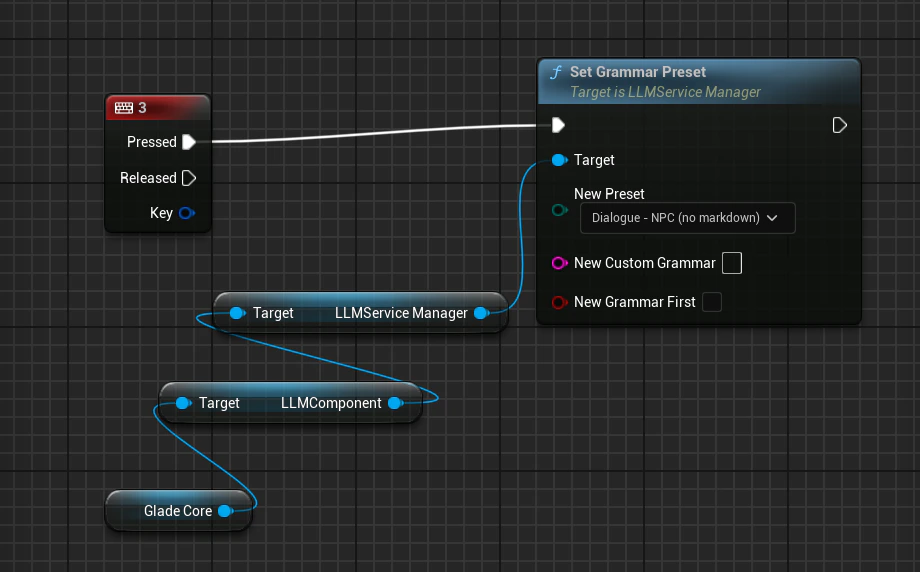Image resolution: width=920 pixels, height=572 pixels.
Task: Click the Released execution pin on key 3 node
Action: 189,178
